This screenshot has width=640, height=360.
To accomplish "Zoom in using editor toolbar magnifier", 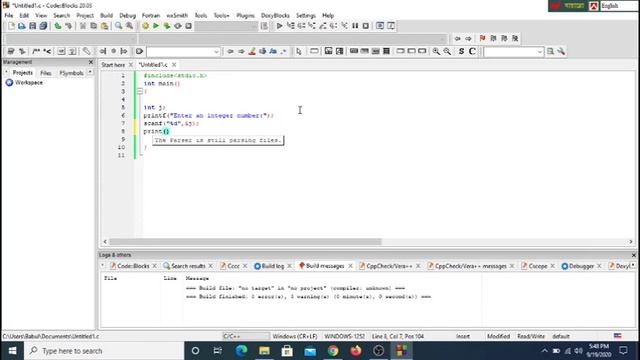I will point(436,51).
